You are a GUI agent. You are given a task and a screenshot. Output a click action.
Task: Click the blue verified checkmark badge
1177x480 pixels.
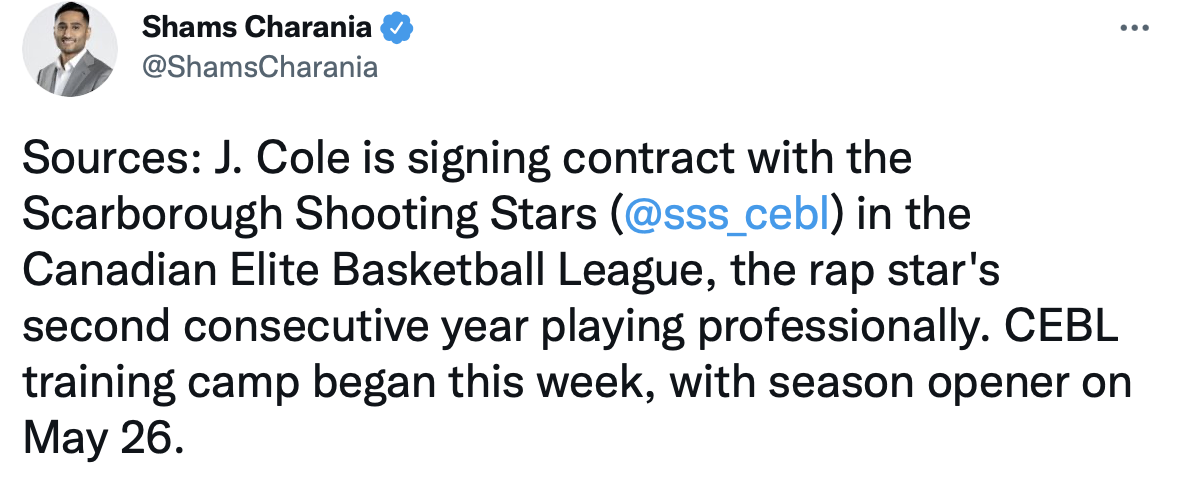coord(400,29)
